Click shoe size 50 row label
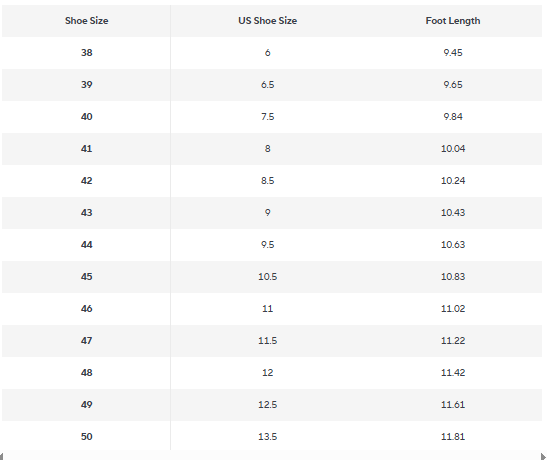 point(87,437)
